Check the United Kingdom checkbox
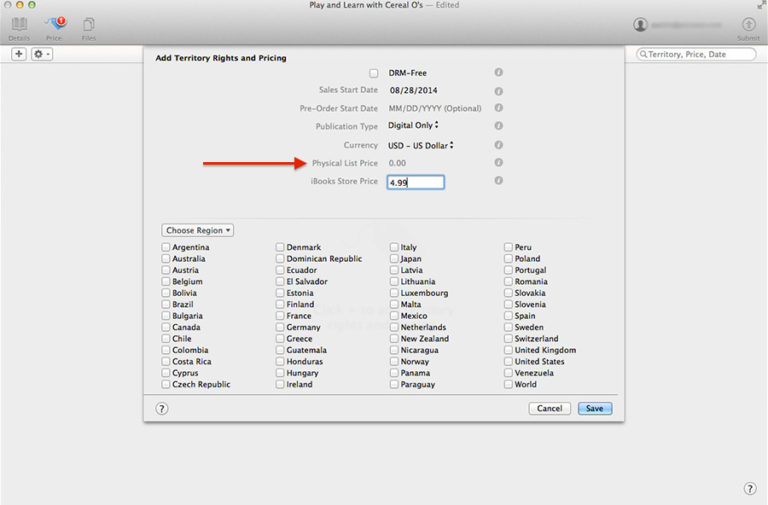 point(508,350)
